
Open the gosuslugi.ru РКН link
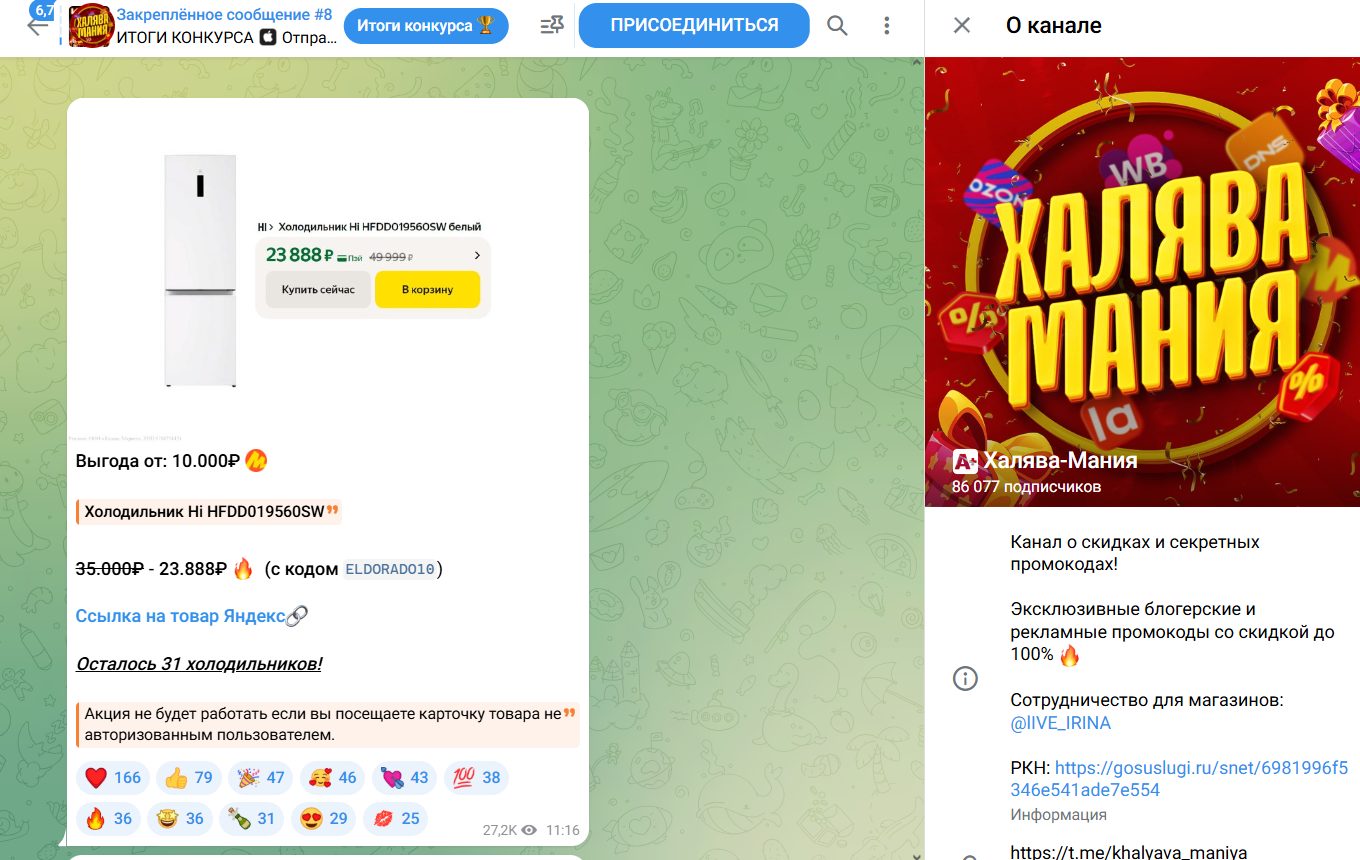click(1179, 779)
